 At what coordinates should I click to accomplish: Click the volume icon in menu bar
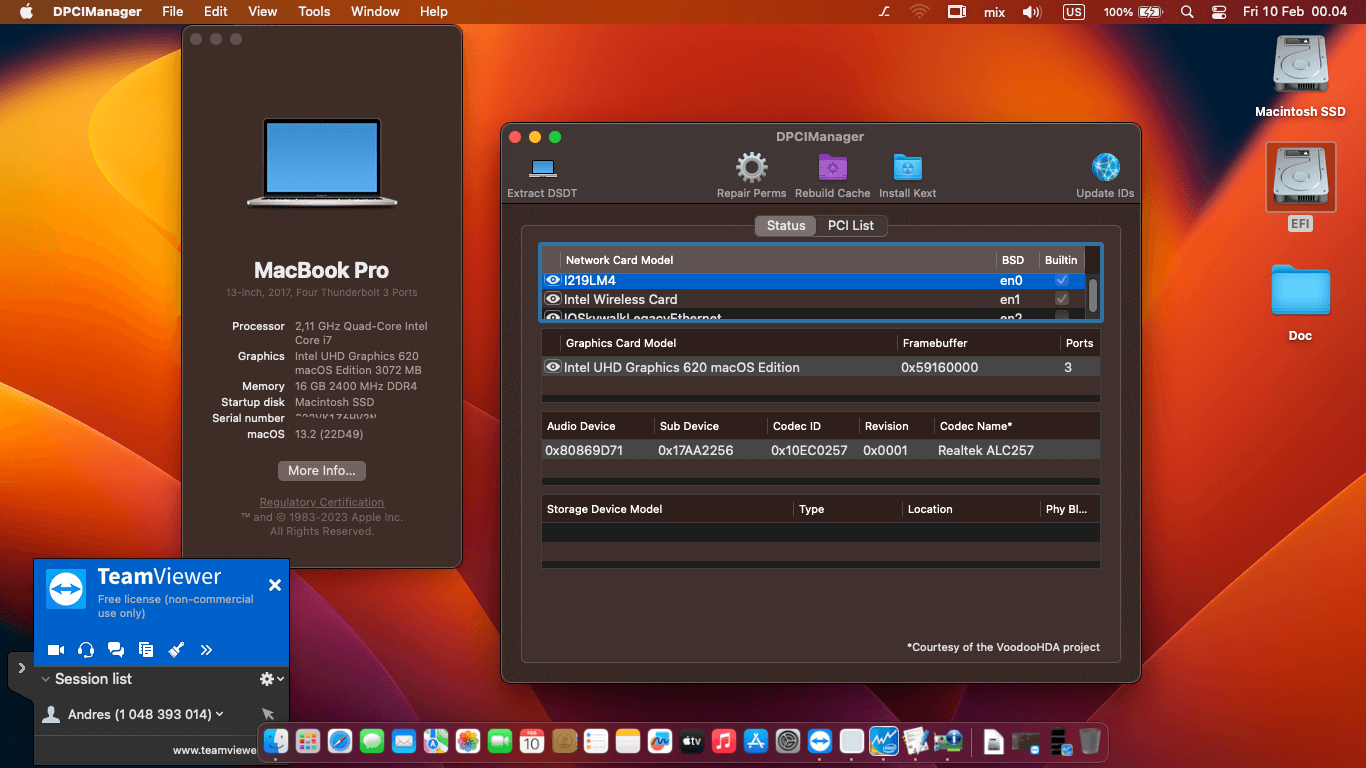click(1032, 12)
